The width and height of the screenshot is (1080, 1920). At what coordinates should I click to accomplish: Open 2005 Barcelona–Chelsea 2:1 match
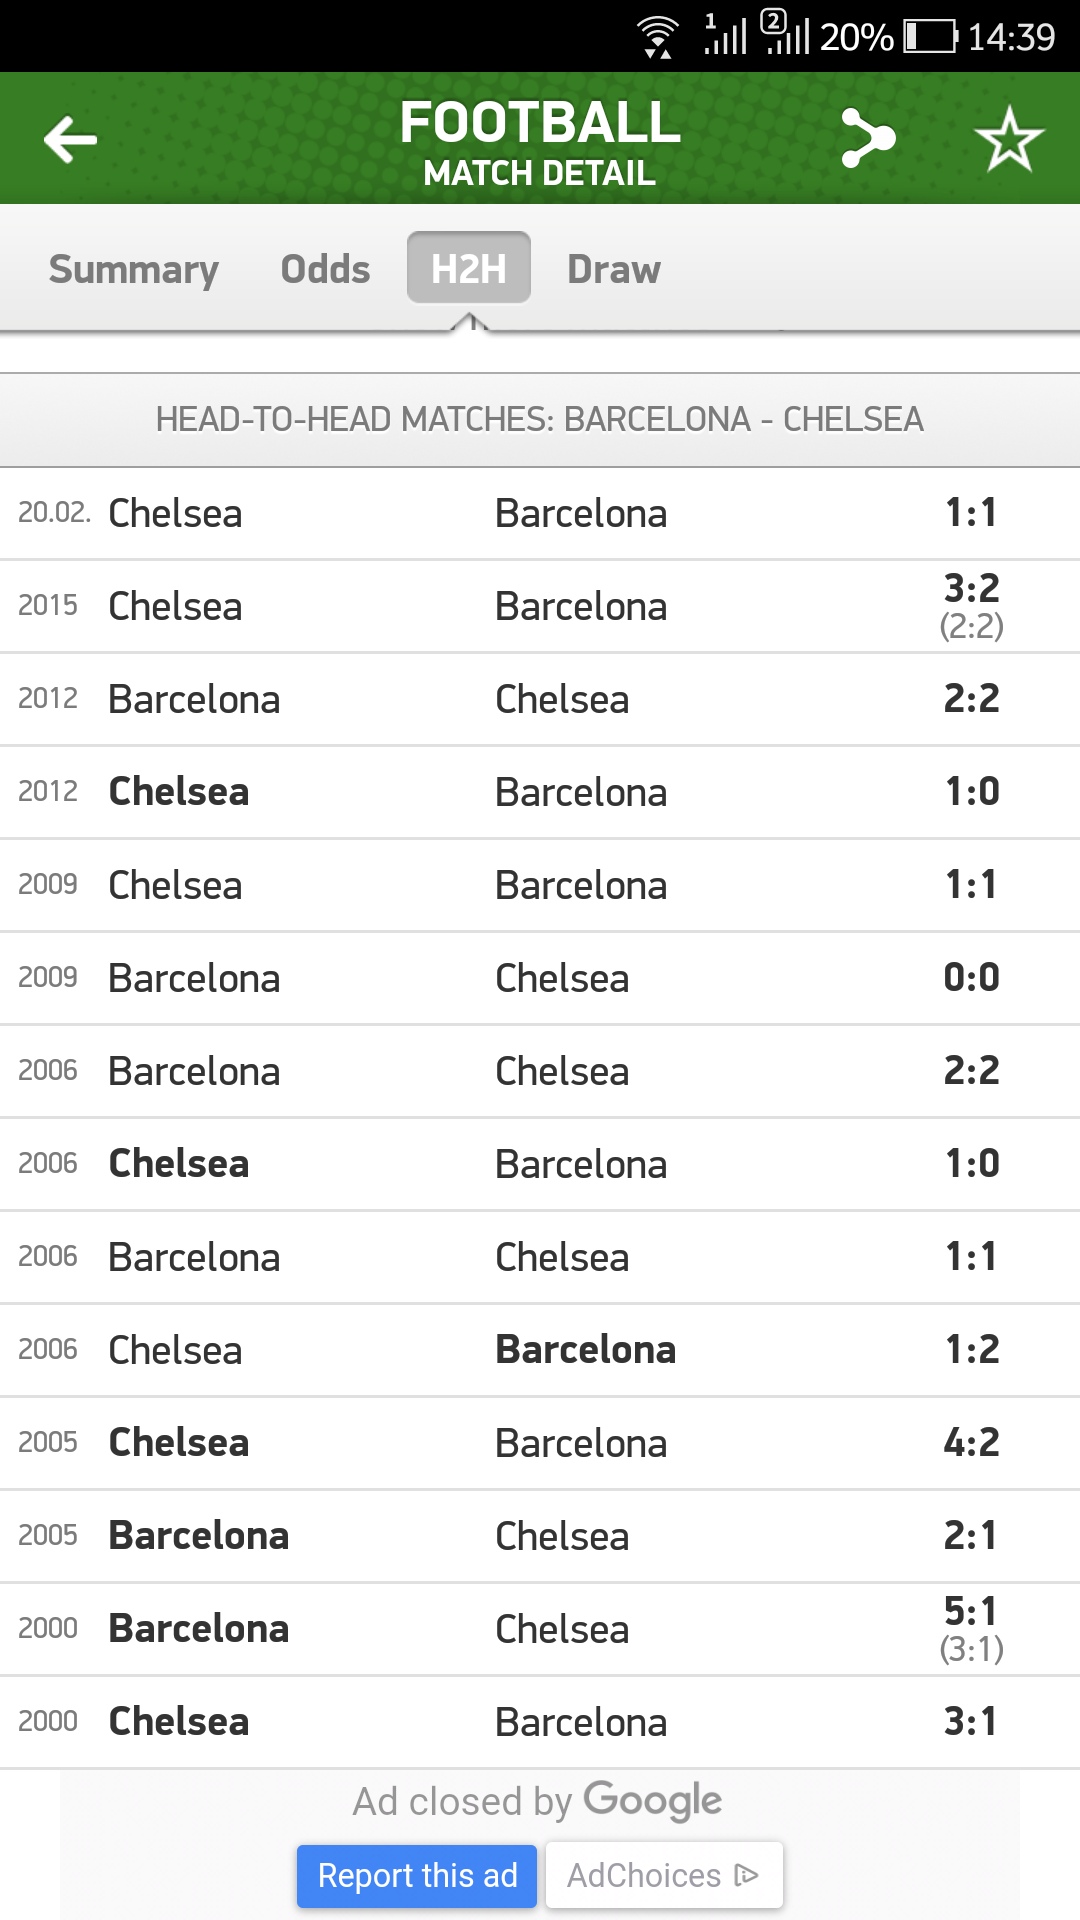[540, 1536]
